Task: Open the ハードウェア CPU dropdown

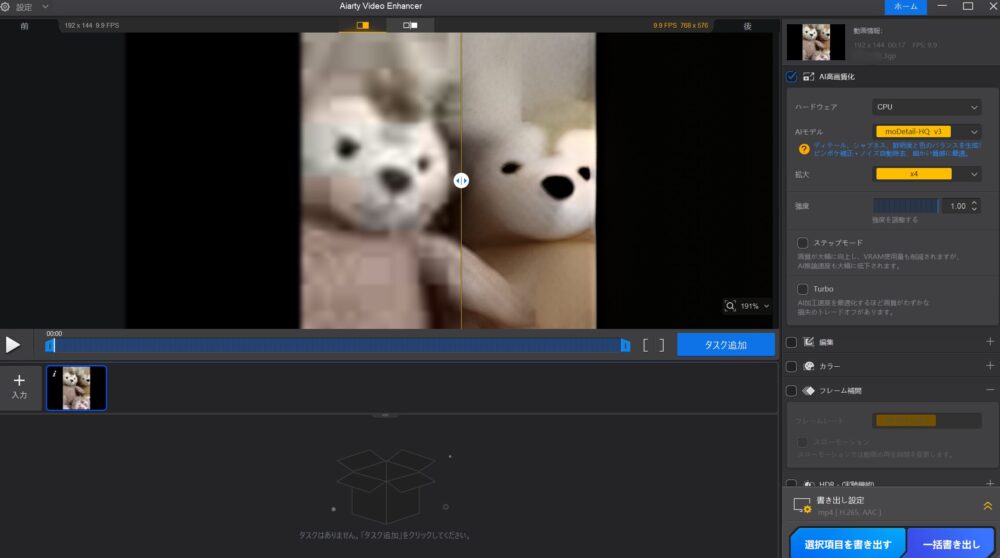Action: pos(927,107)
